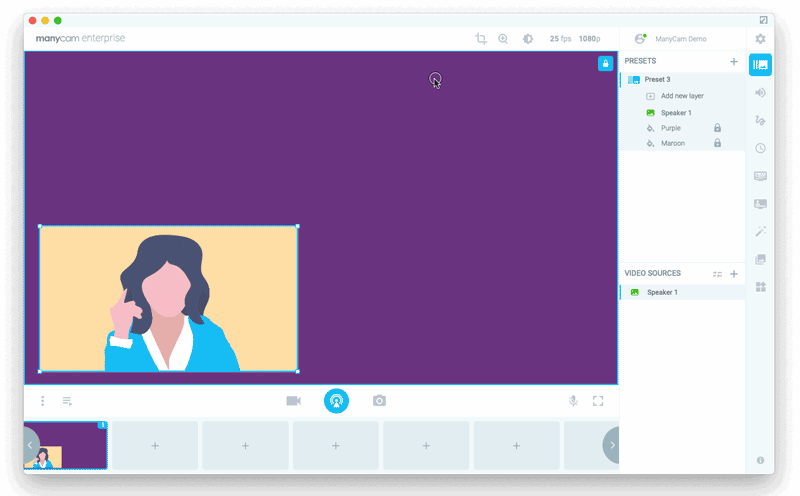
Task: Open the media gallery panel in sidebar
Action: pos(760,259)
